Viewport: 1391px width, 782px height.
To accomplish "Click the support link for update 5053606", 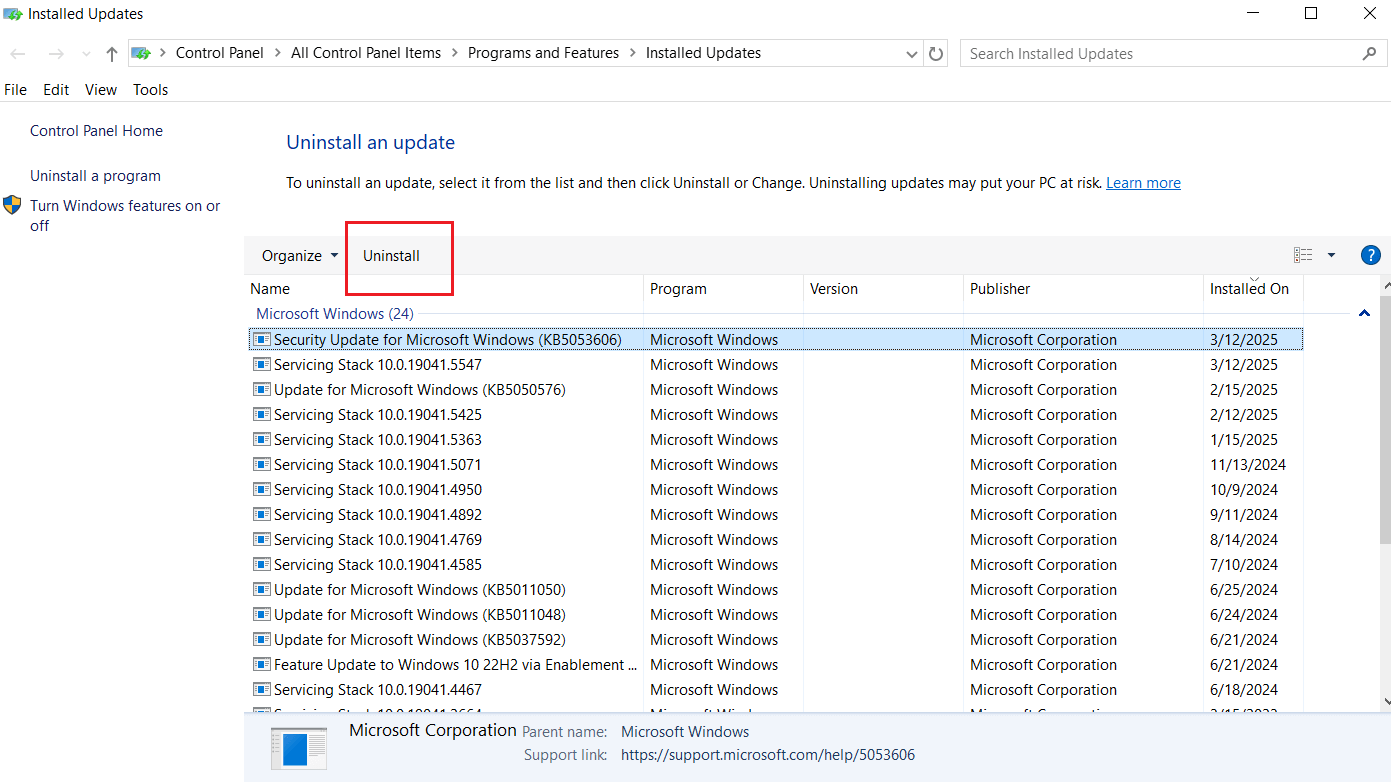I will (768, 754).
